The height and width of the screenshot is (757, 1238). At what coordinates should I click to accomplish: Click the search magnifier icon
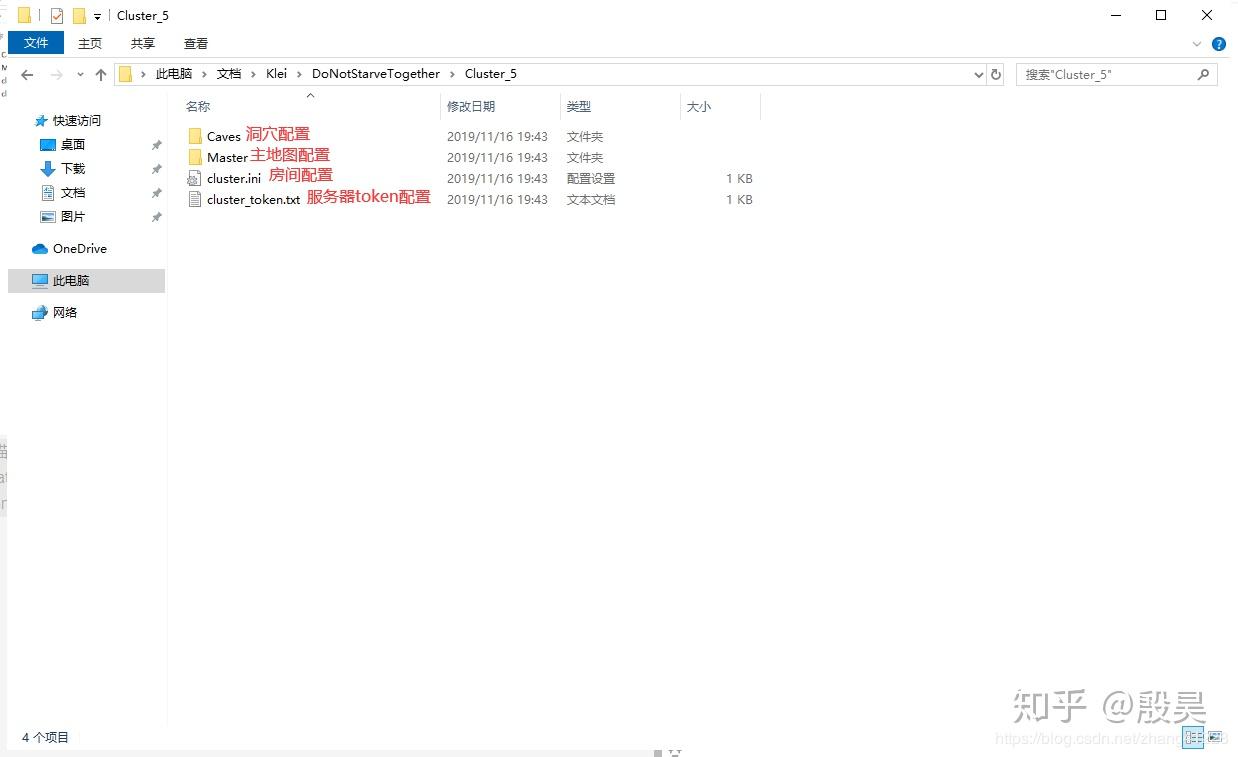[x=1203, y=75]
